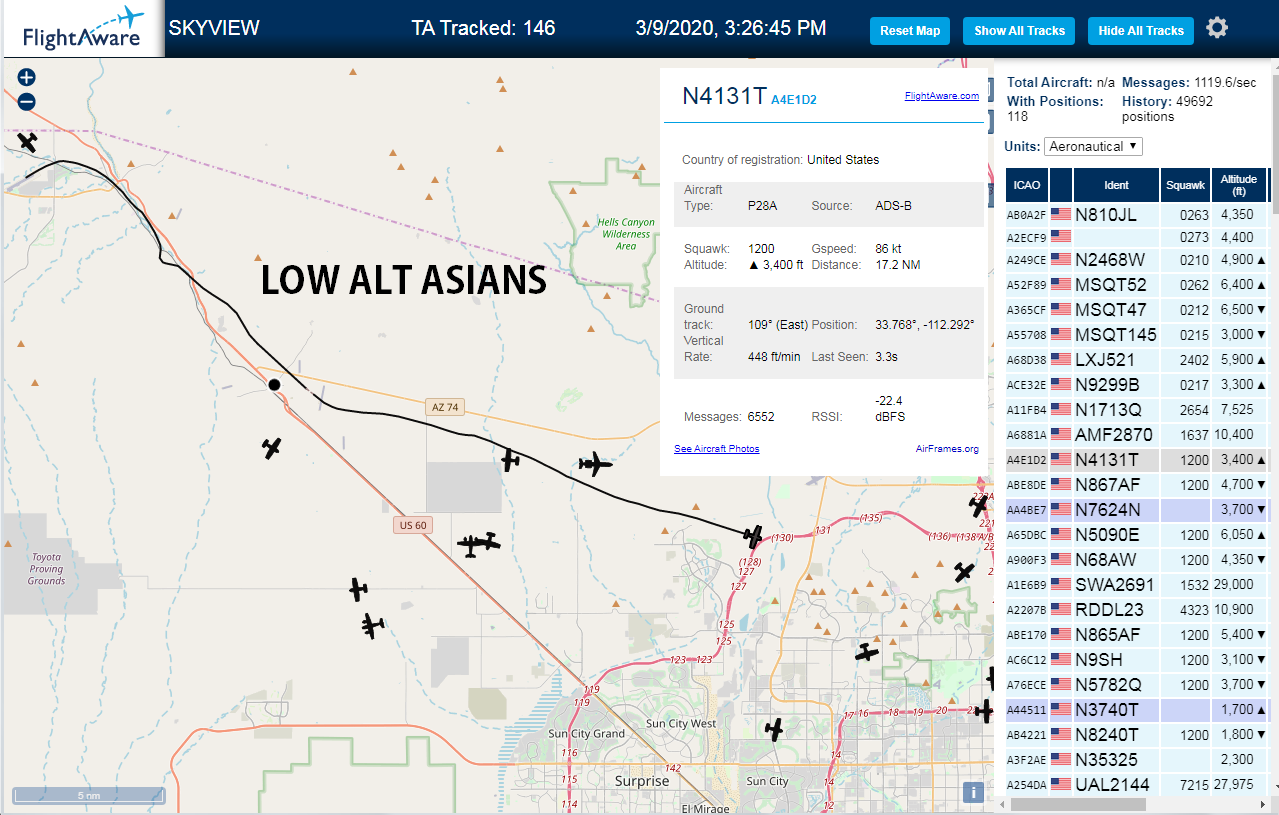Viewport: 1279px width, 815px height.
Task: Select the N8240T row
Action: pos(1137,734)
